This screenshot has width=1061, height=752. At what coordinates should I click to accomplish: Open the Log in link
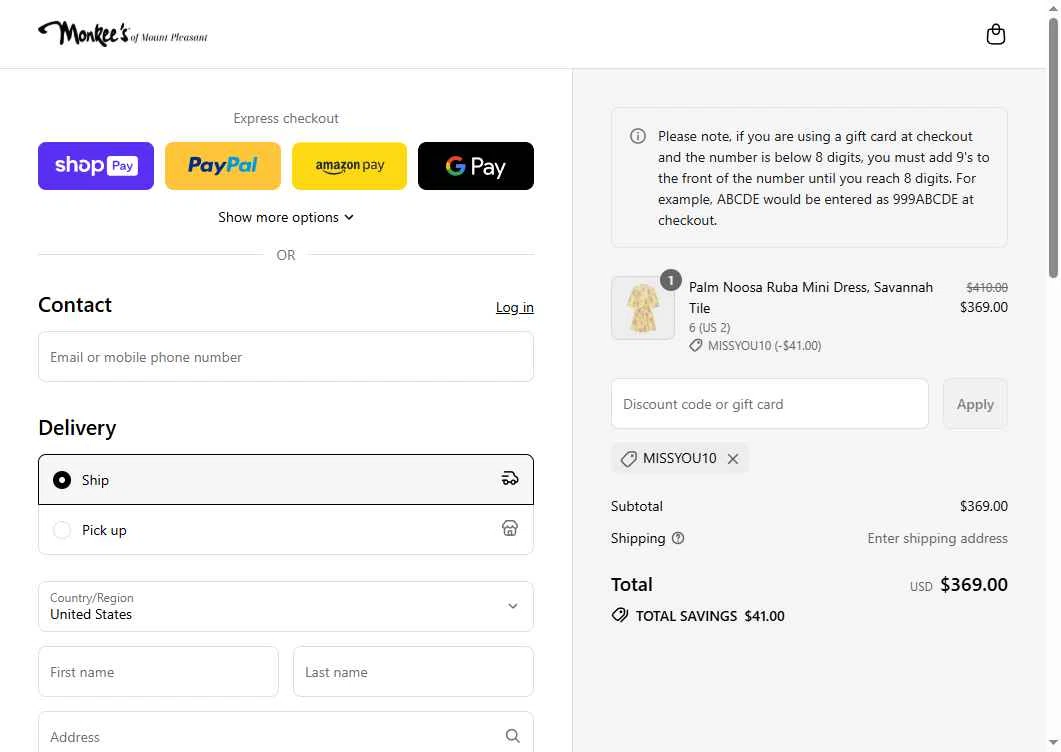[514, 307]
